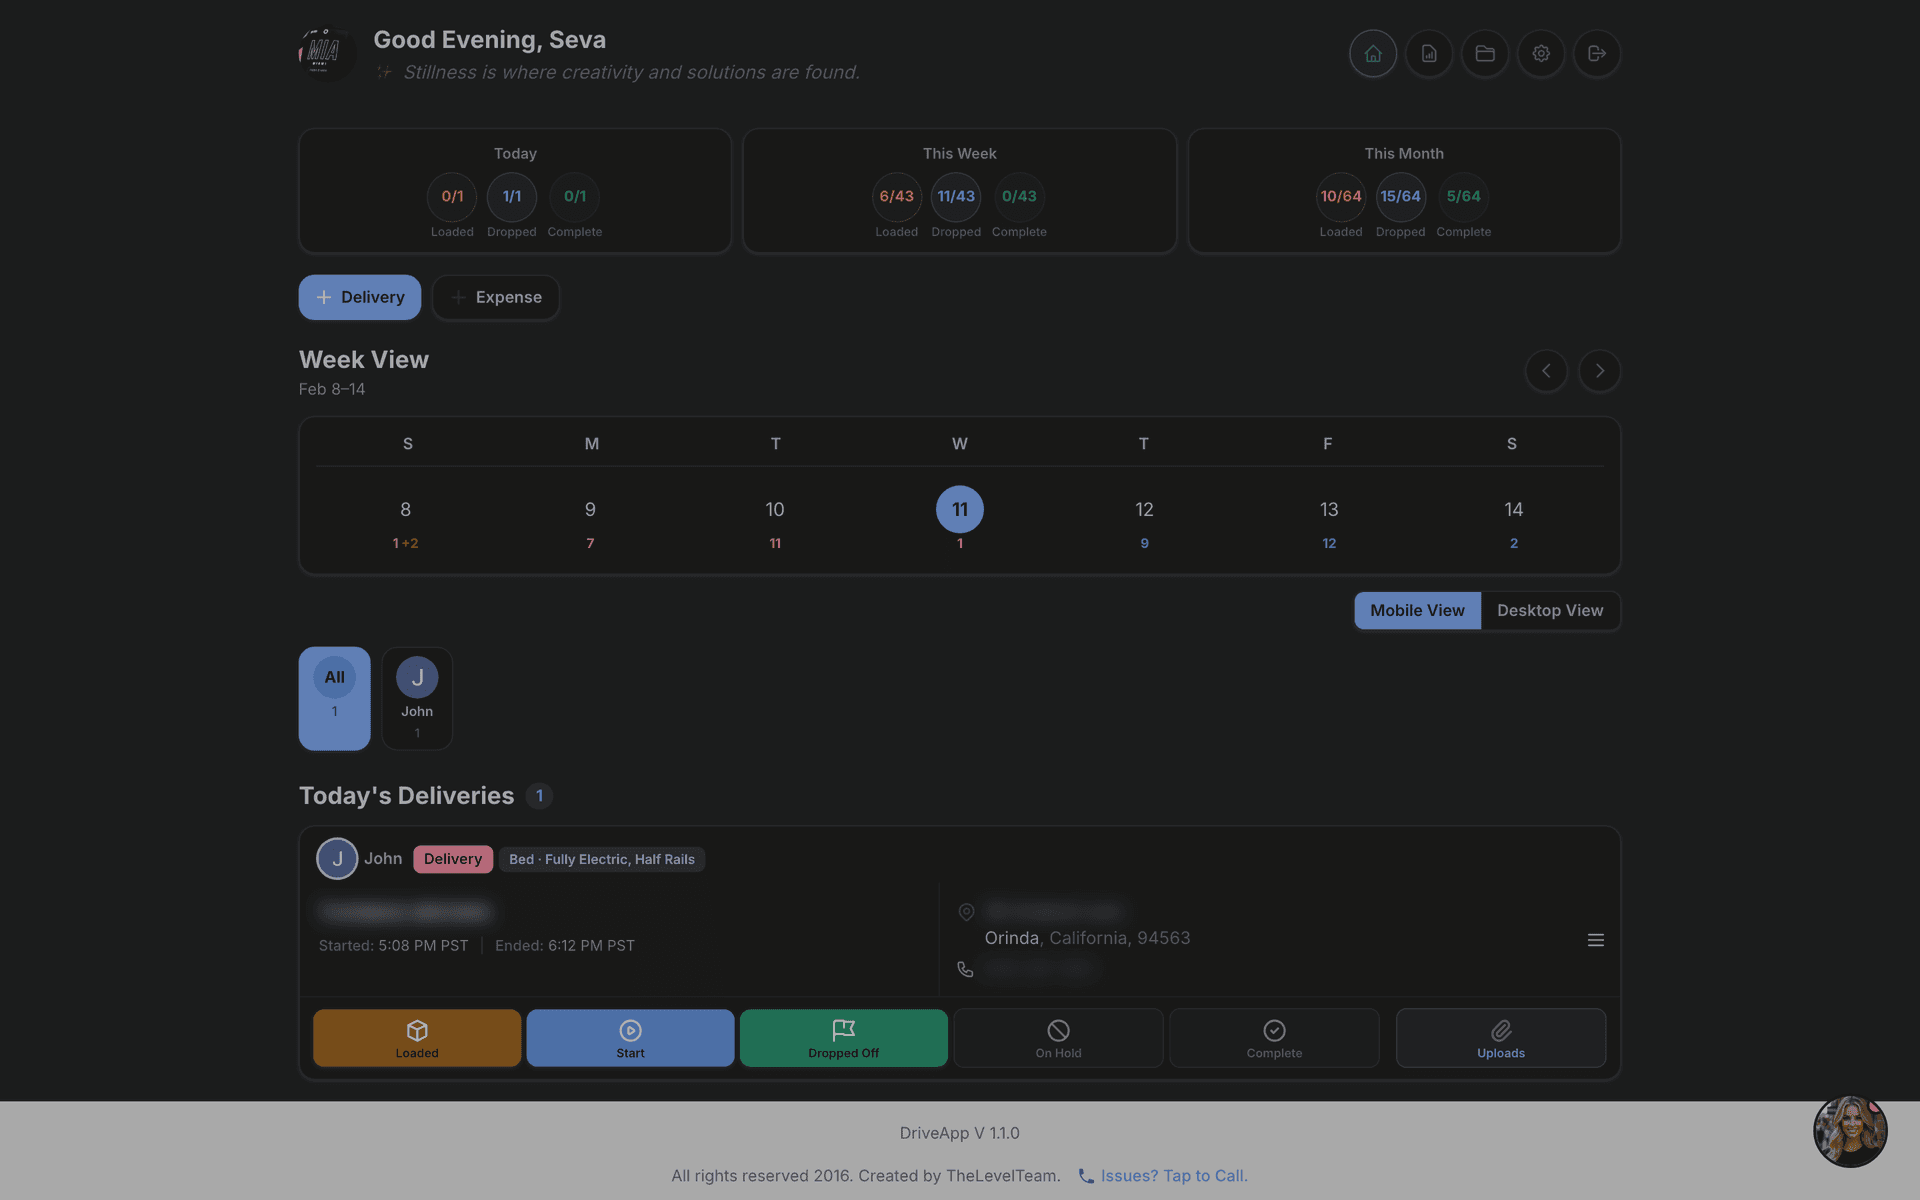The image size is (1920, 1200).
Task: Open previous week with left chevron
Action: coord(1546,371)
